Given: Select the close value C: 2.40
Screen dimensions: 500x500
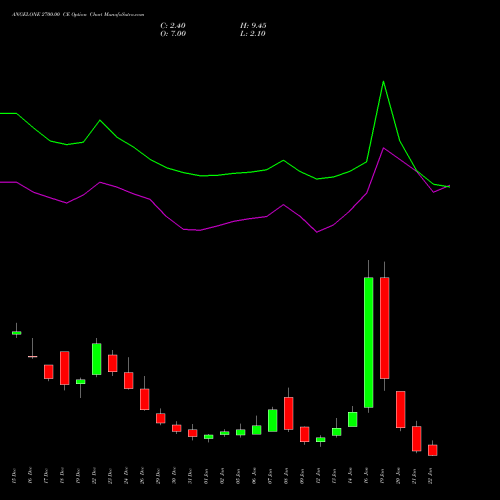Looking at the screenshot, I should tap(173, 26).
